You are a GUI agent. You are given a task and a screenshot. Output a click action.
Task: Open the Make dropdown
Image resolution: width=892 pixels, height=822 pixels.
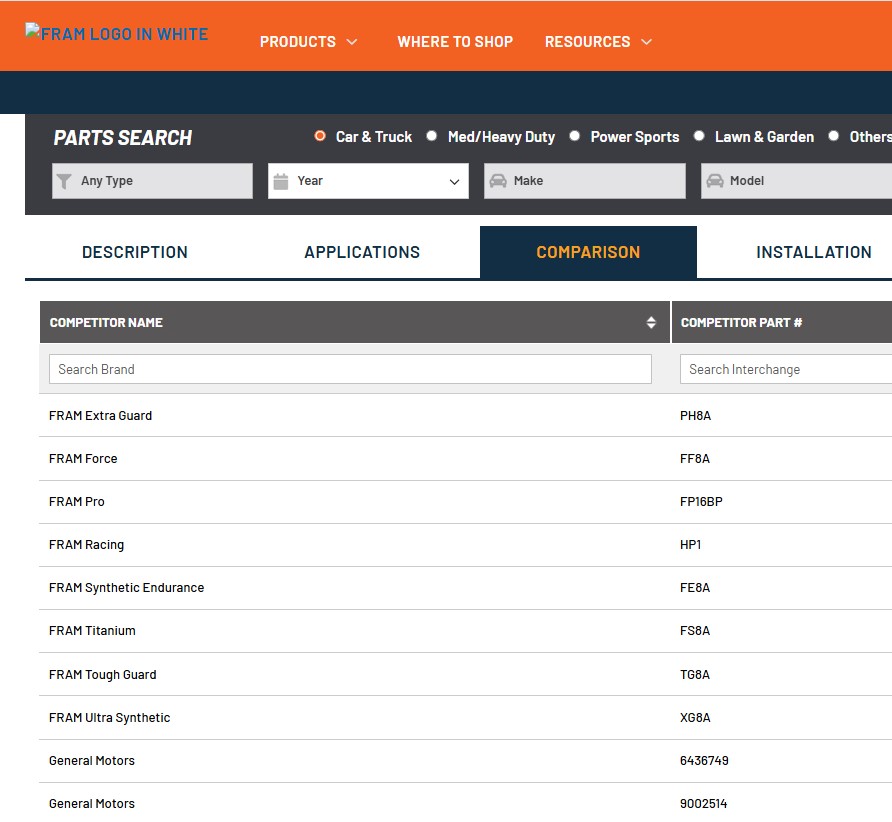(585, 181)
